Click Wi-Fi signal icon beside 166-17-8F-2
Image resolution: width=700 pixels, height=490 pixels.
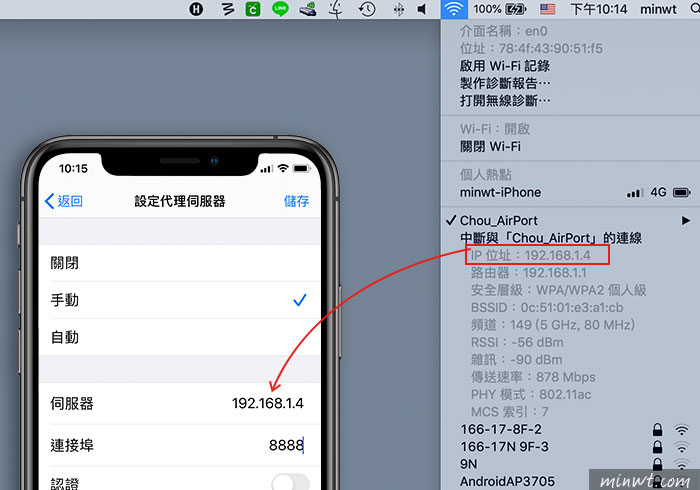(x=681, y=430)
